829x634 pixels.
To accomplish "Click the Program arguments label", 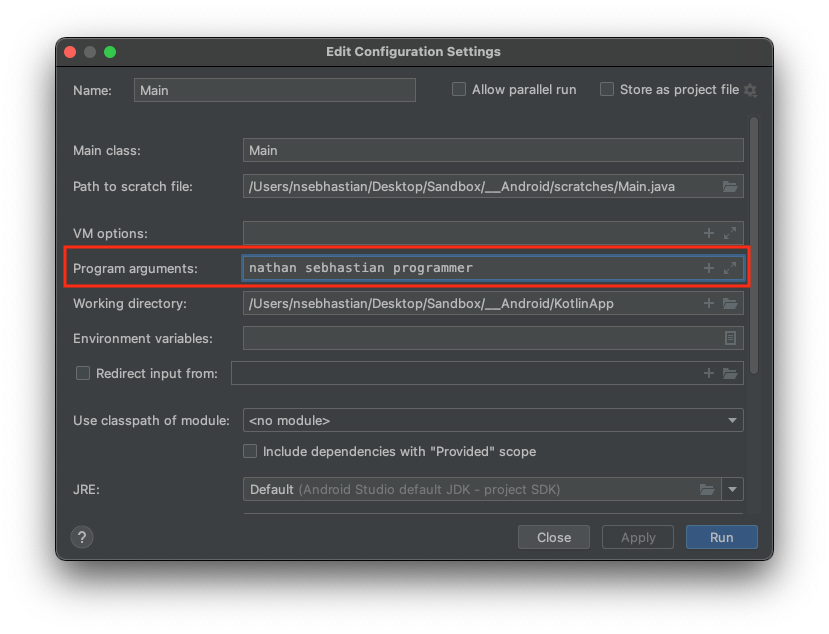I will [135, 269].
